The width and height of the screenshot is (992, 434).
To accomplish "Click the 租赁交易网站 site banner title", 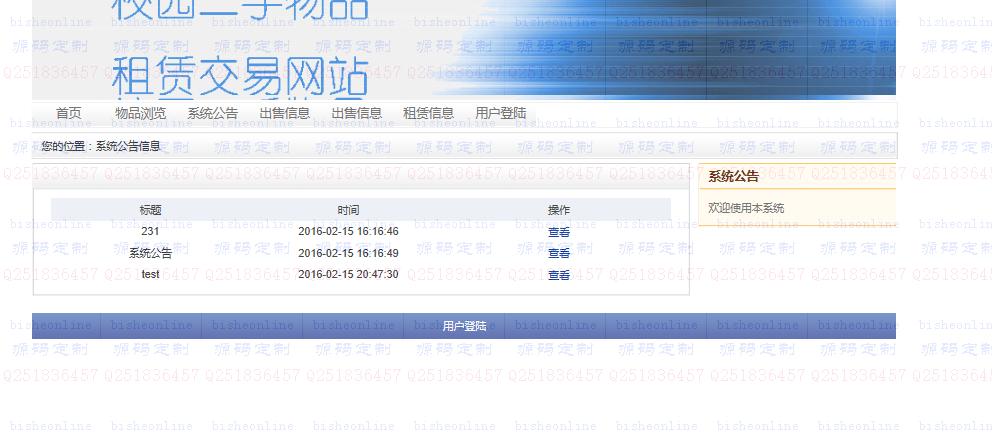I will tap(240, 76).
